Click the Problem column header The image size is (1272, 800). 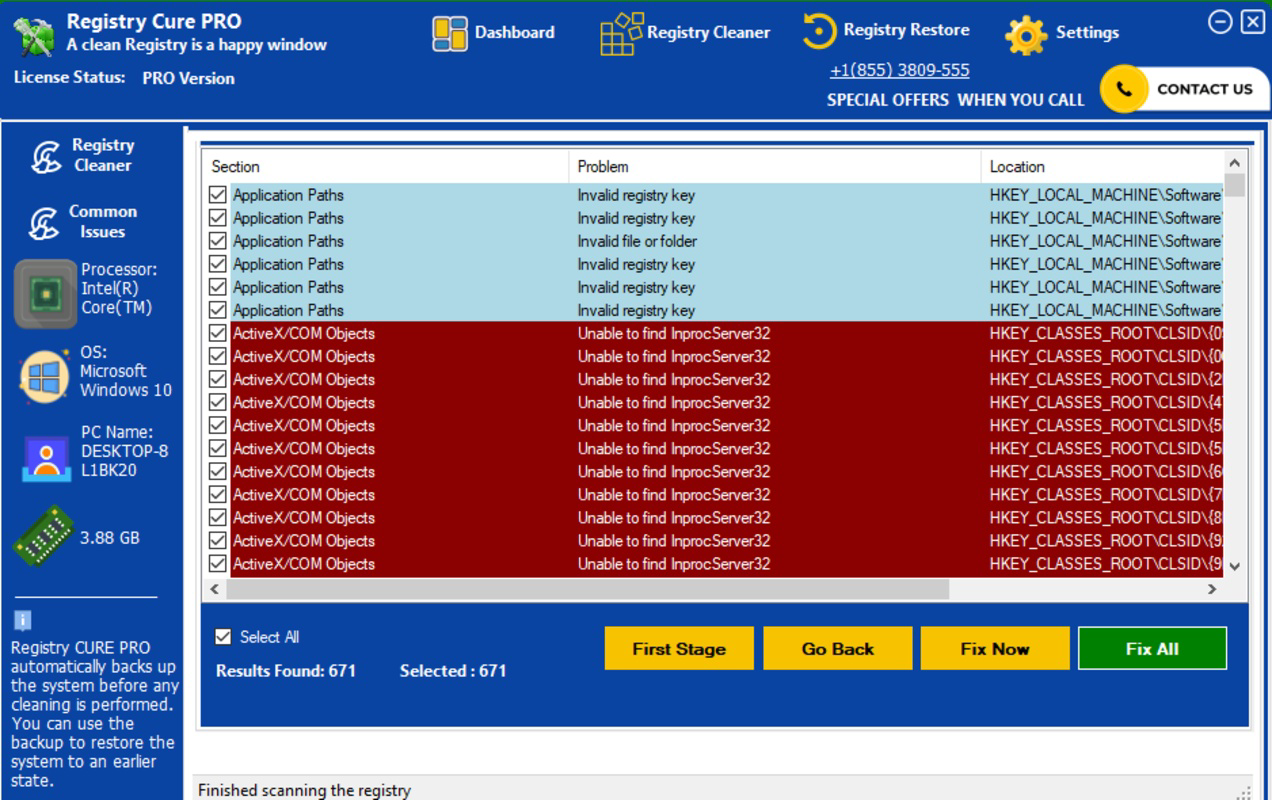(775, 166)
